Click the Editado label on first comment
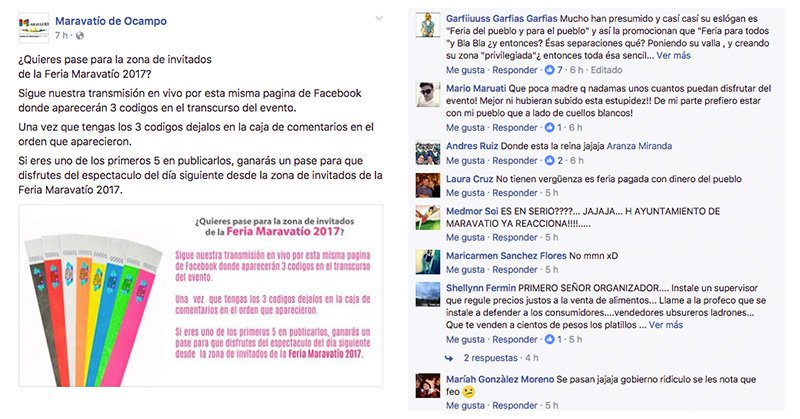800x419 pixels. [606, 70]
